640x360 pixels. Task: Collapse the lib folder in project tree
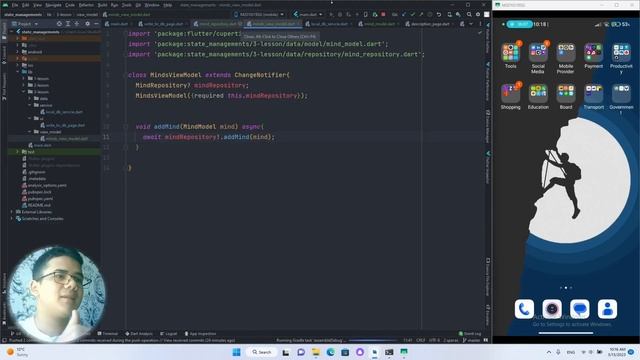coord(18,72)
